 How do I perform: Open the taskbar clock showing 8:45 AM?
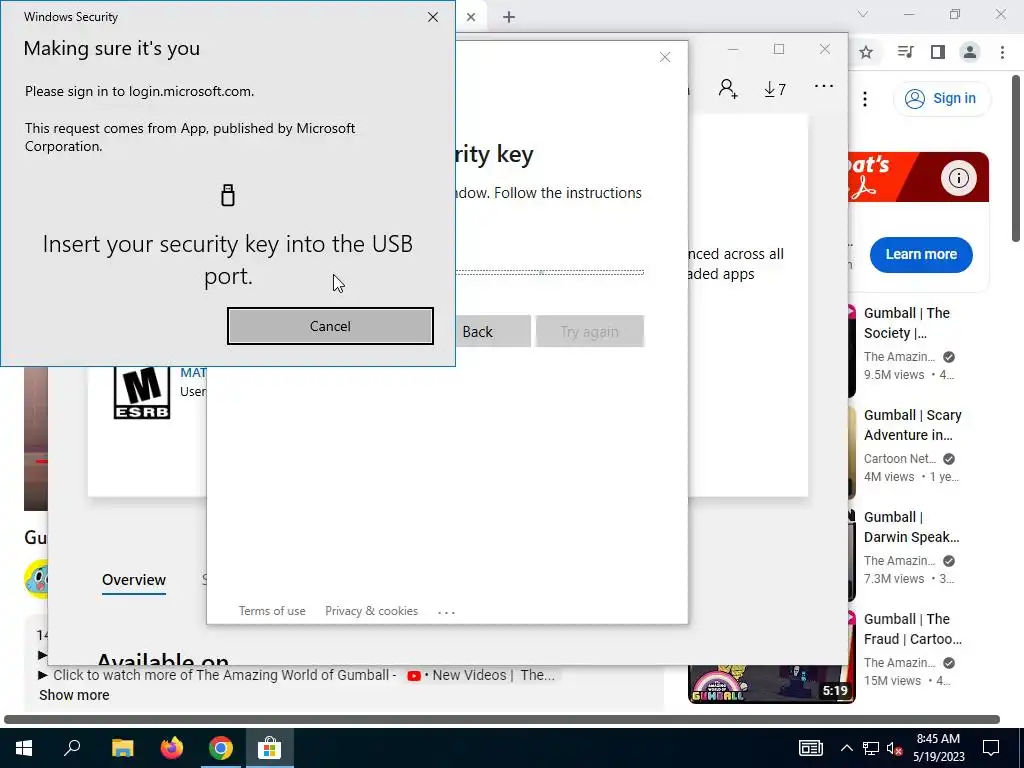click(938, 748)
